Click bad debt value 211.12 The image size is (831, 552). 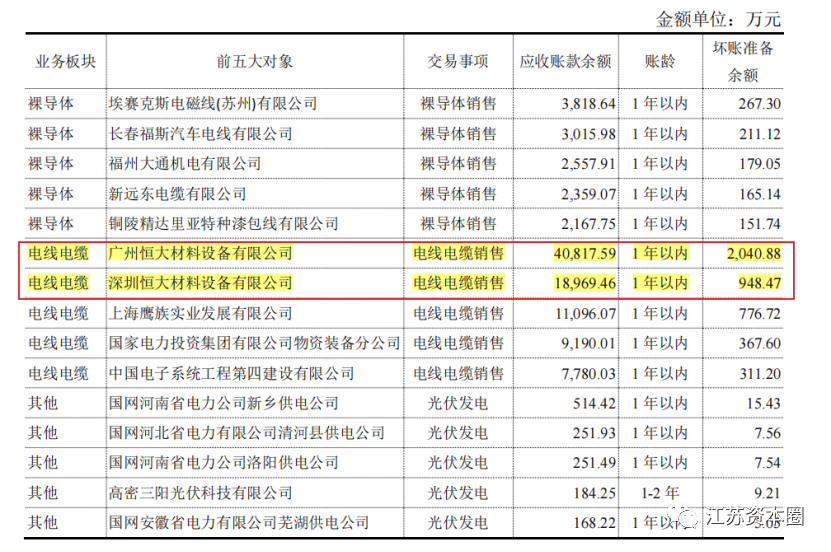click(759, 134)
